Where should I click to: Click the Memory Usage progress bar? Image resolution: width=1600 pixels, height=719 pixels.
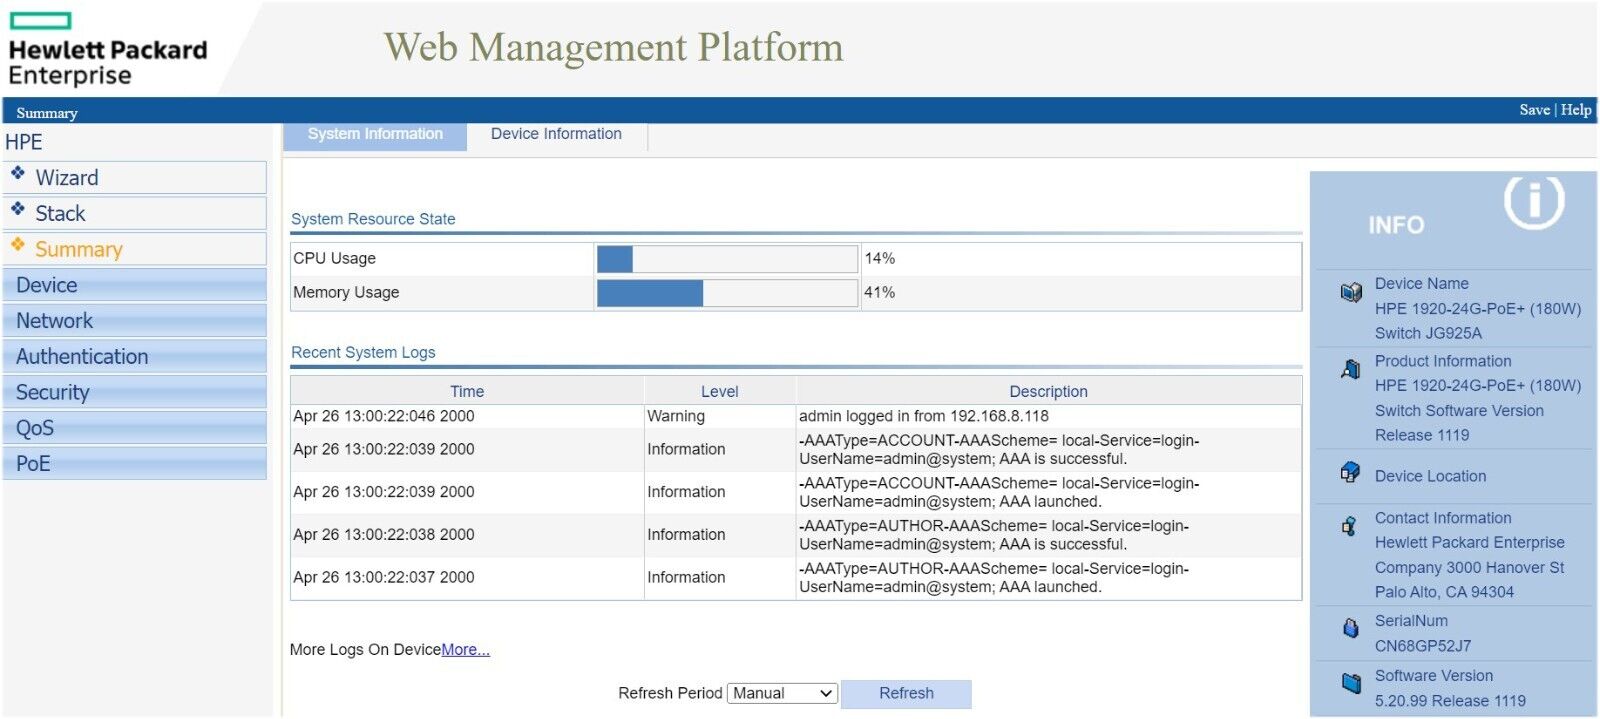726,293
